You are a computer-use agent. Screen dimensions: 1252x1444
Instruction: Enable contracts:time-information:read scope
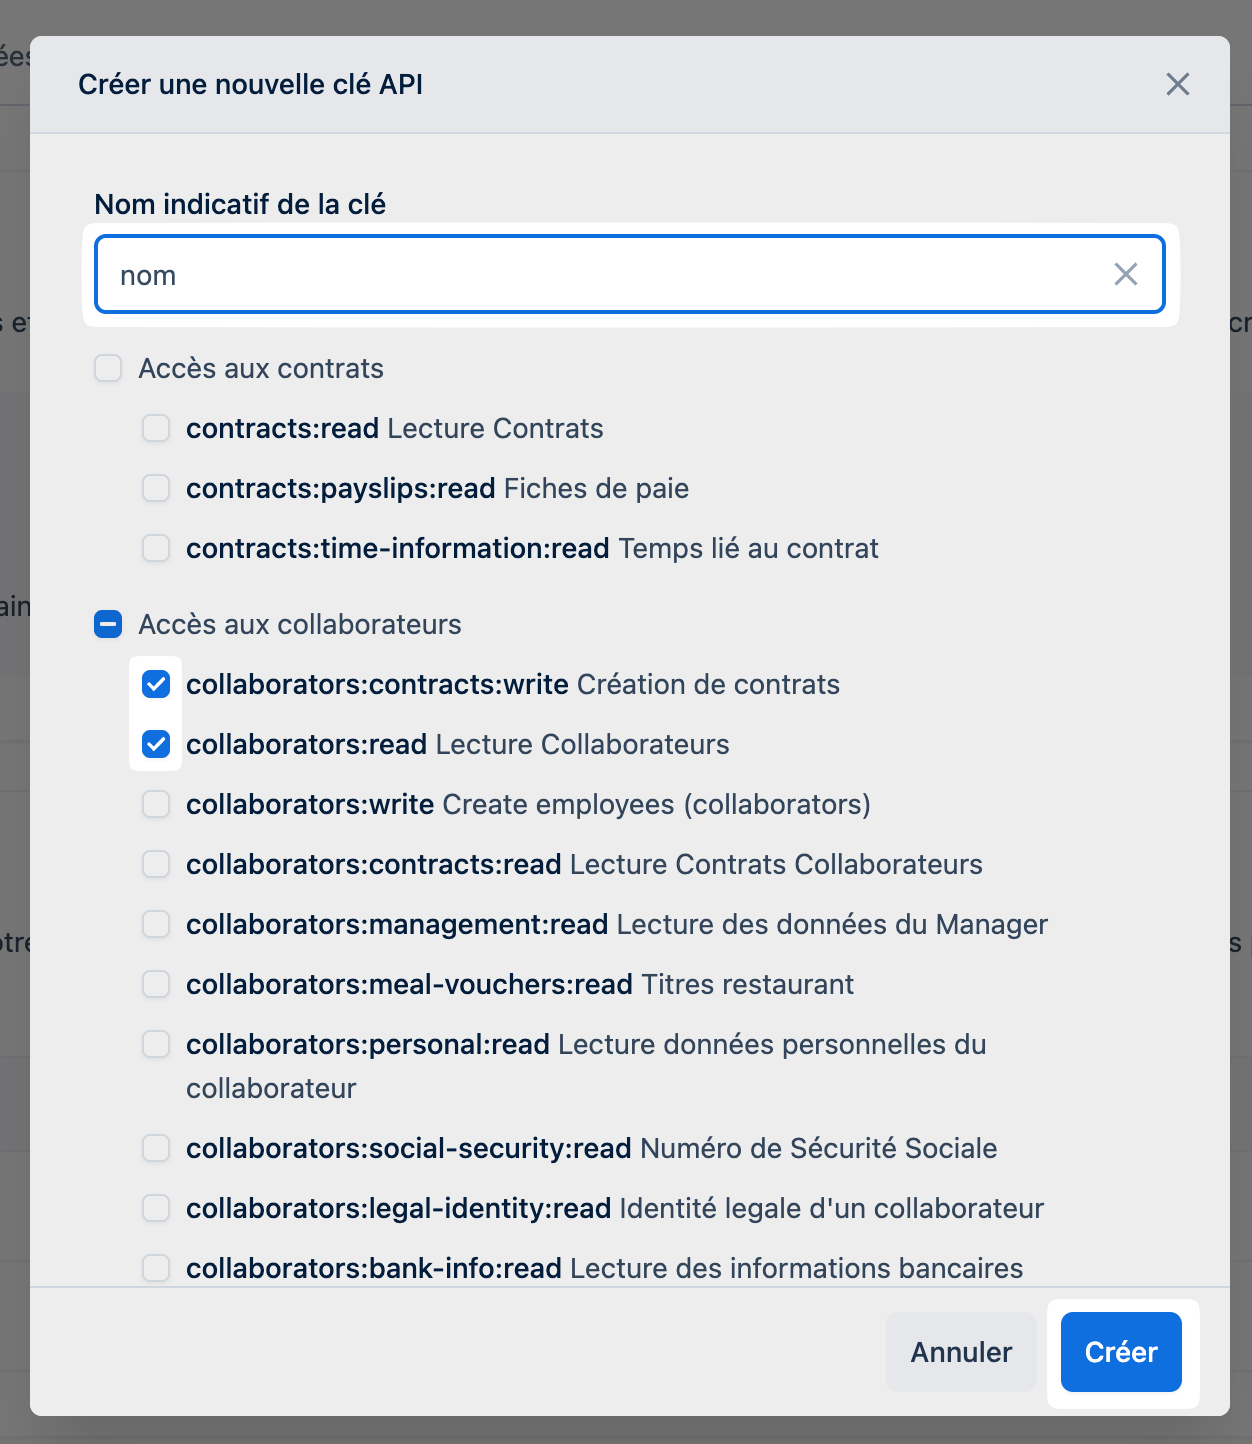click(156, 548)
